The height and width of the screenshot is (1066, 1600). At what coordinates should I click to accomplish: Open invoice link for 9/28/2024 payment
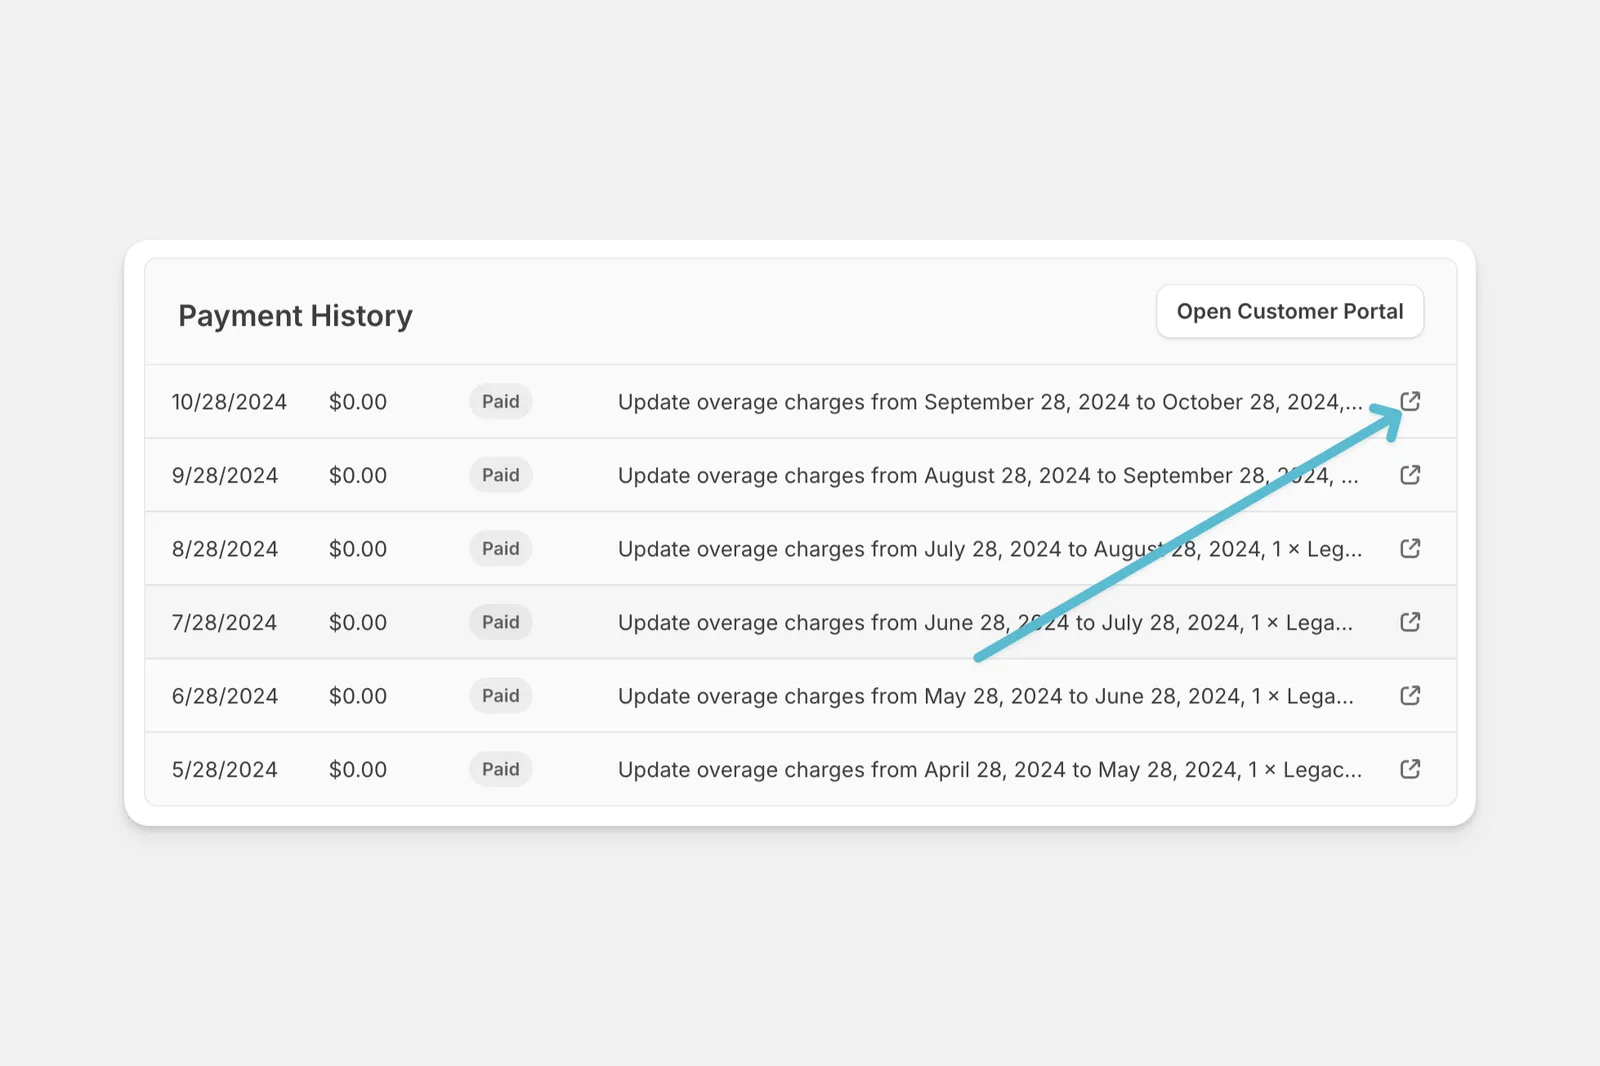pyautogui.click(x=1410, y=475)
